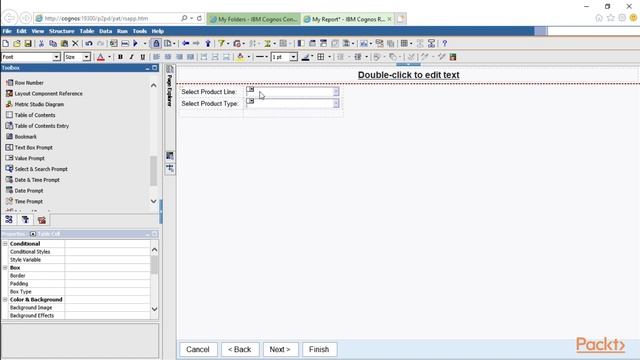Click the Finish button

(319, 349)
